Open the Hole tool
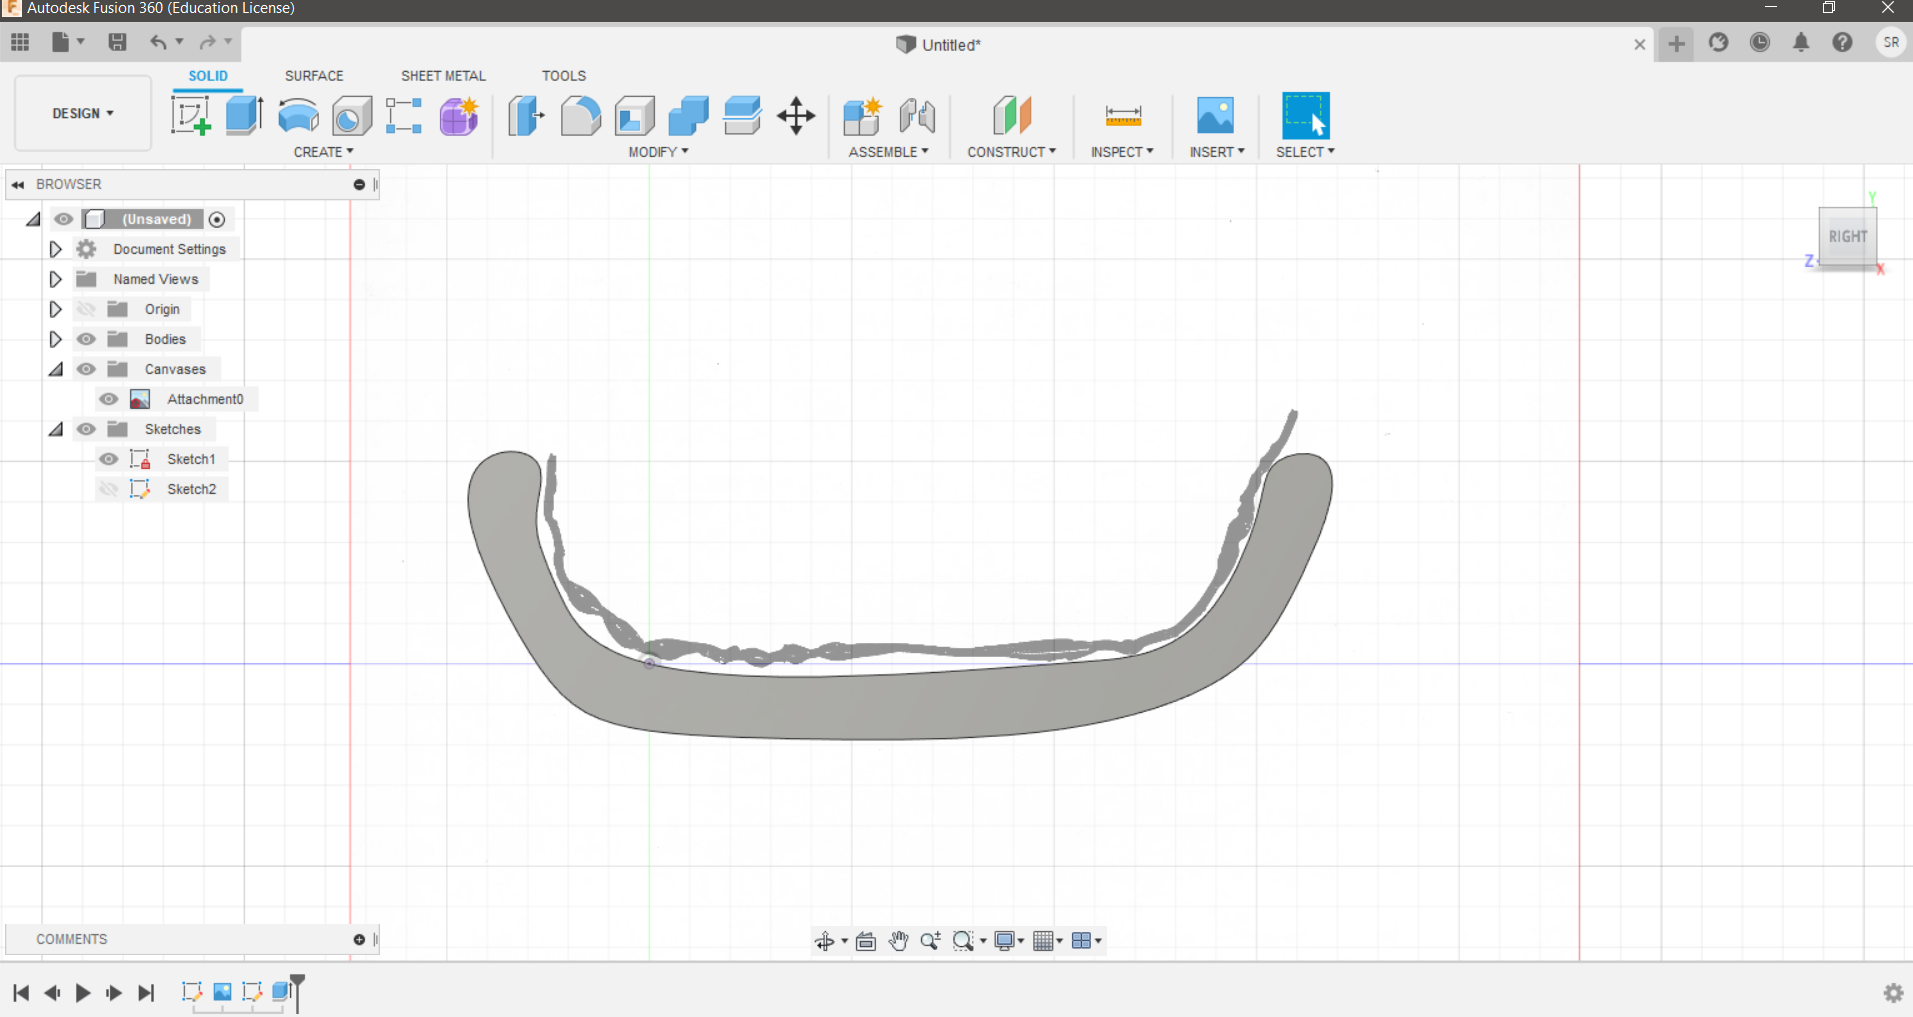Viewport: 1913px width, 1017px height. [352, 115]
